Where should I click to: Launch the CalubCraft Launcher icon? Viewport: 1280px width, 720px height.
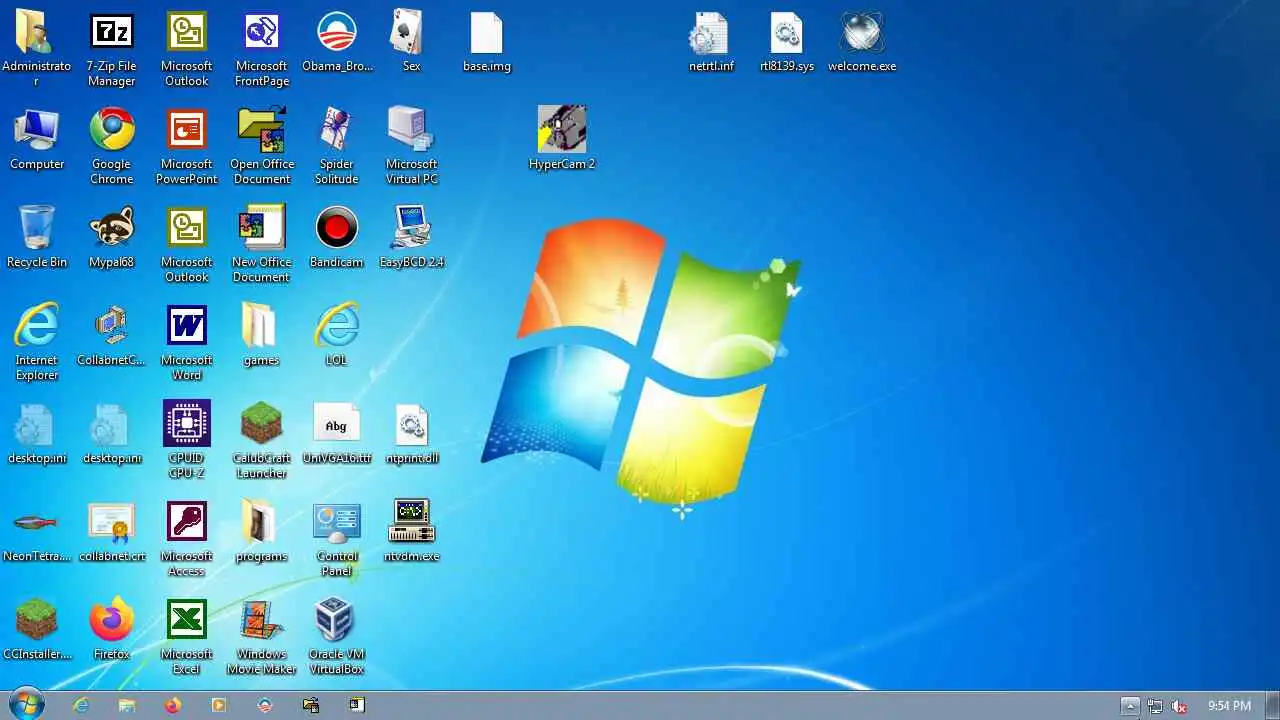(x=261, y=441)
